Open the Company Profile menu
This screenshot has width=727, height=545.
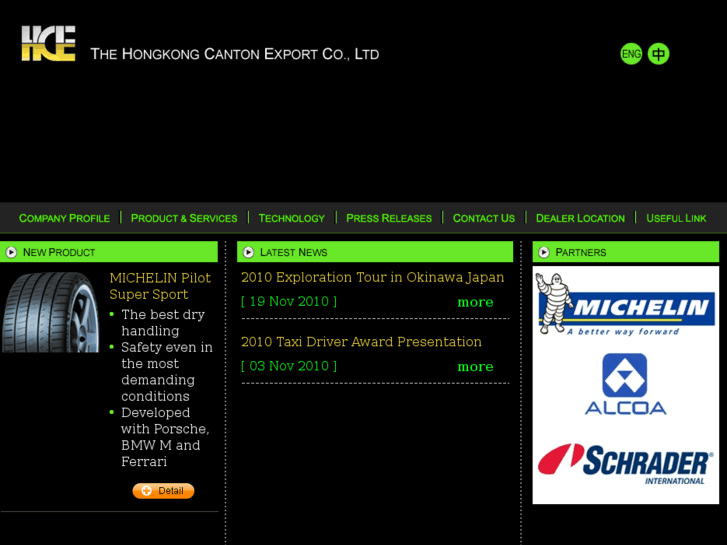[x=64, y=218]
